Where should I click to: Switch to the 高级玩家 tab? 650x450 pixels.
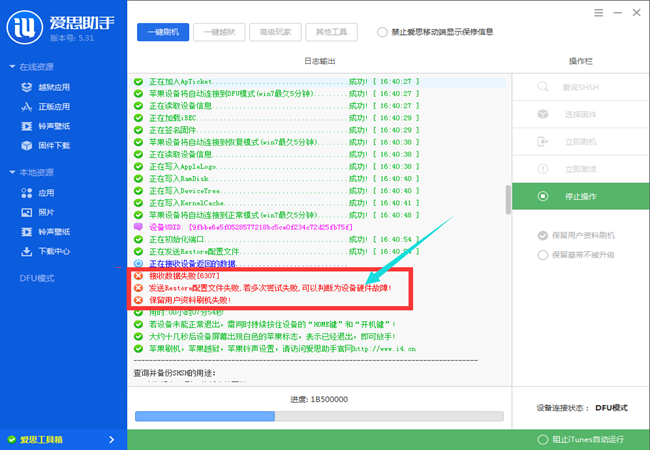point(275,32)
